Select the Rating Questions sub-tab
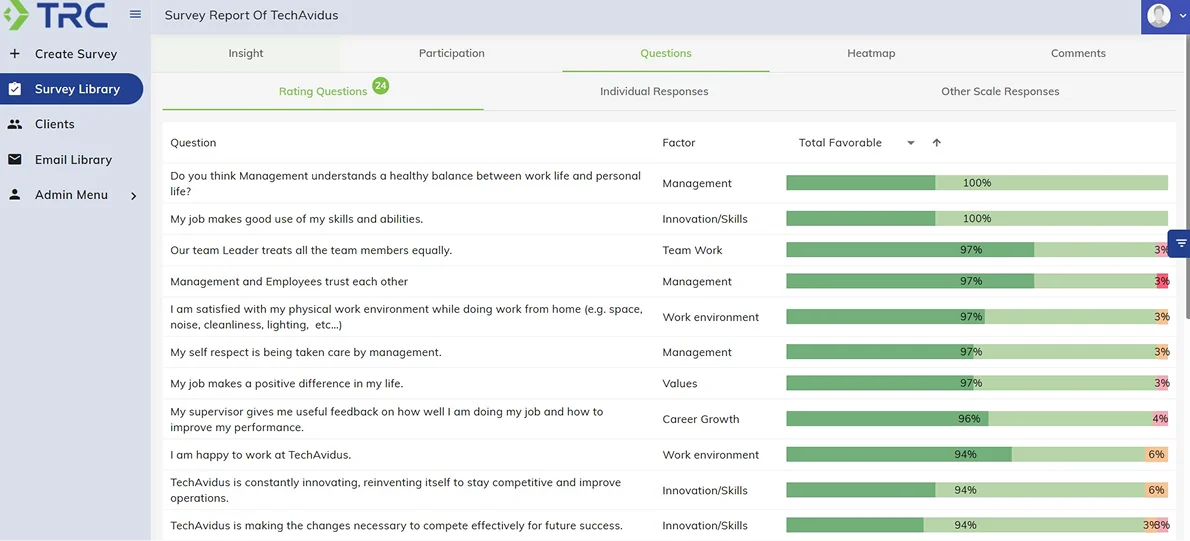This screenshot has width=1190, height=541. tap(323, 91)
